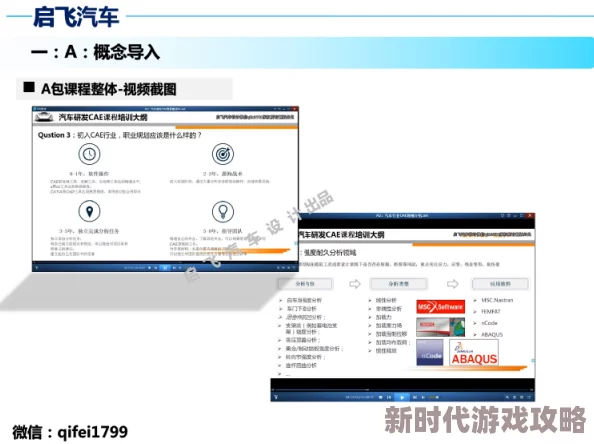Click the blue nCode logo tile
Image resolution: width=594 pixels, height=444 pixels.
click(430, 352)
